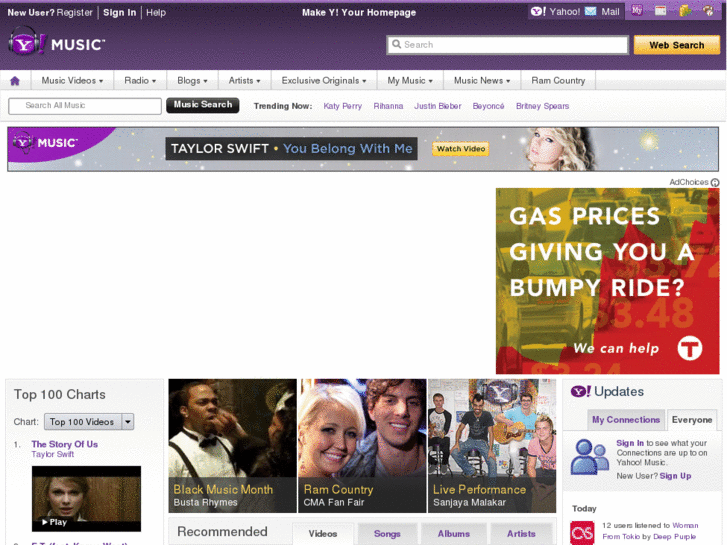Click the Search All Music field
The height and width of the screenshot is (545, 727).
(85, 106)
